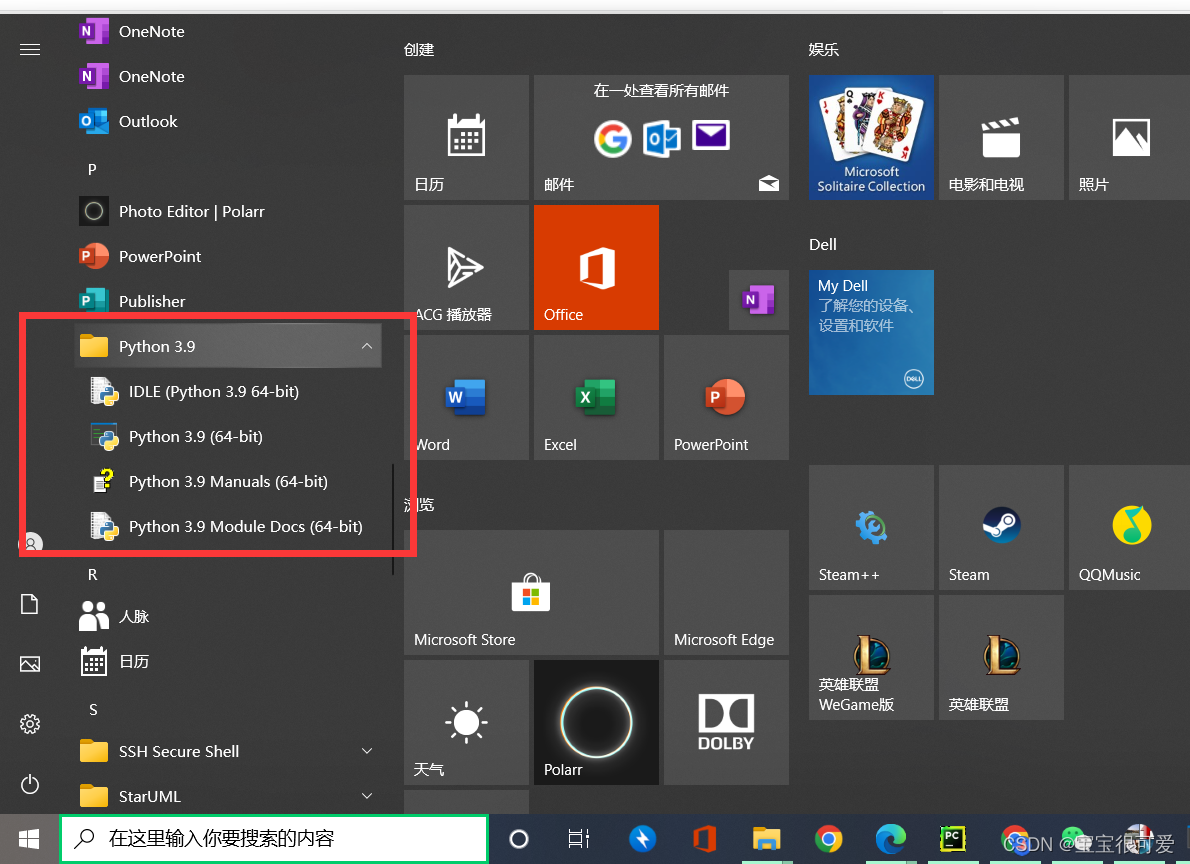Click the 创建 group header
The width and height of the screenshot is (1190, 864).
(x=419, y=50)
